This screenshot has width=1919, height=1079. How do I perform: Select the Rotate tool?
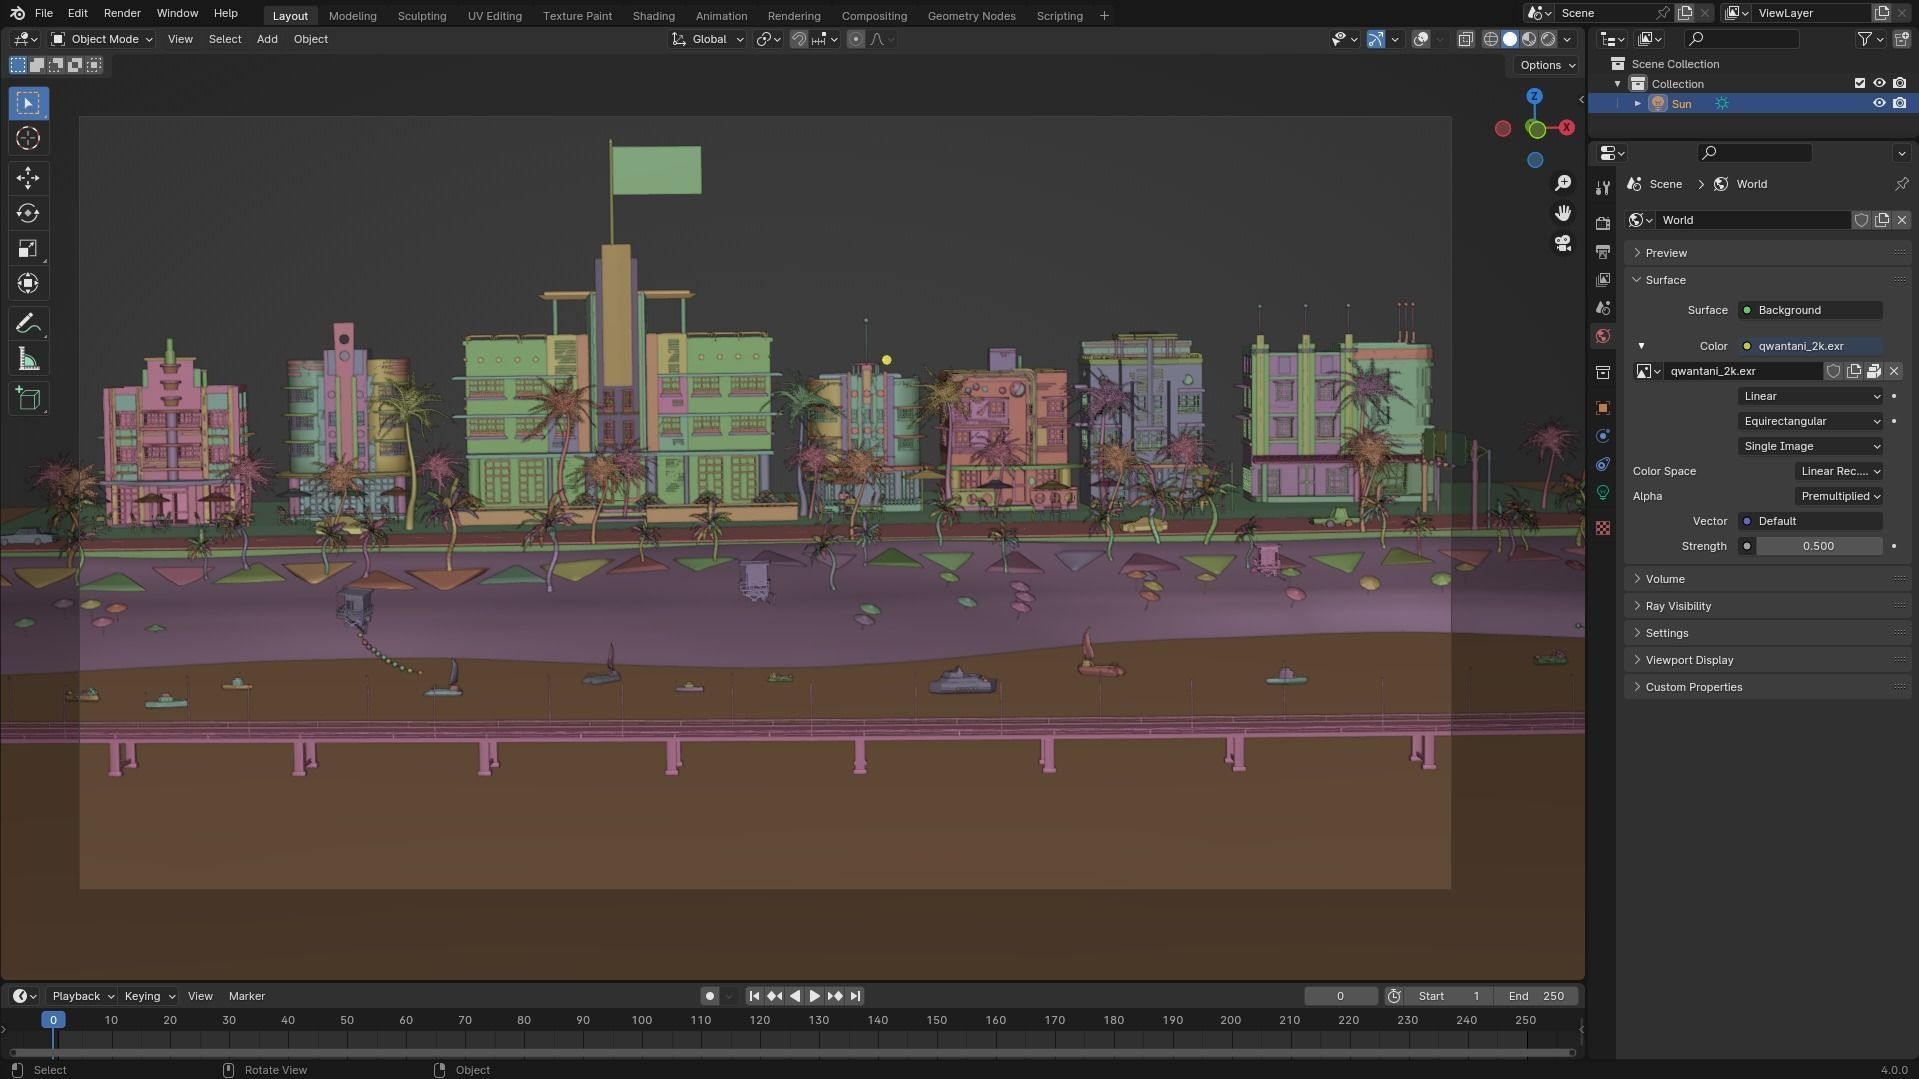(x=28, y=213)
